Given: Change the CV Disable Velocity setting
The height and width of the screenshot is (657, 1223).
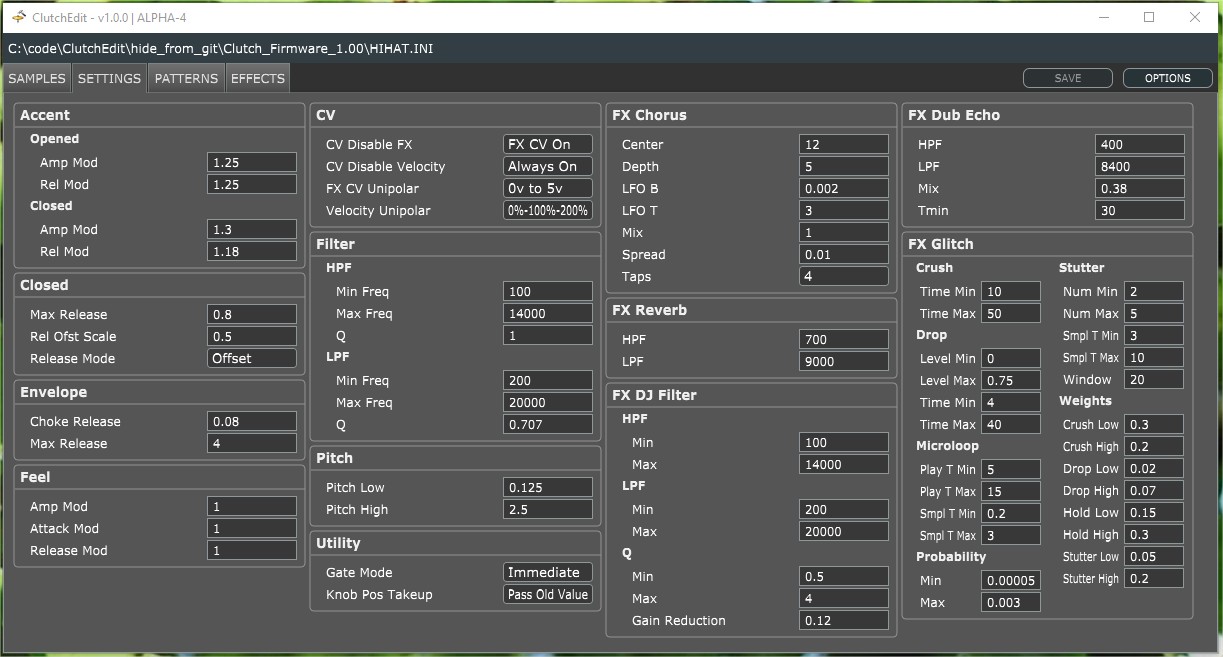Looking at the screenshot, I should [x=547, y=166].
